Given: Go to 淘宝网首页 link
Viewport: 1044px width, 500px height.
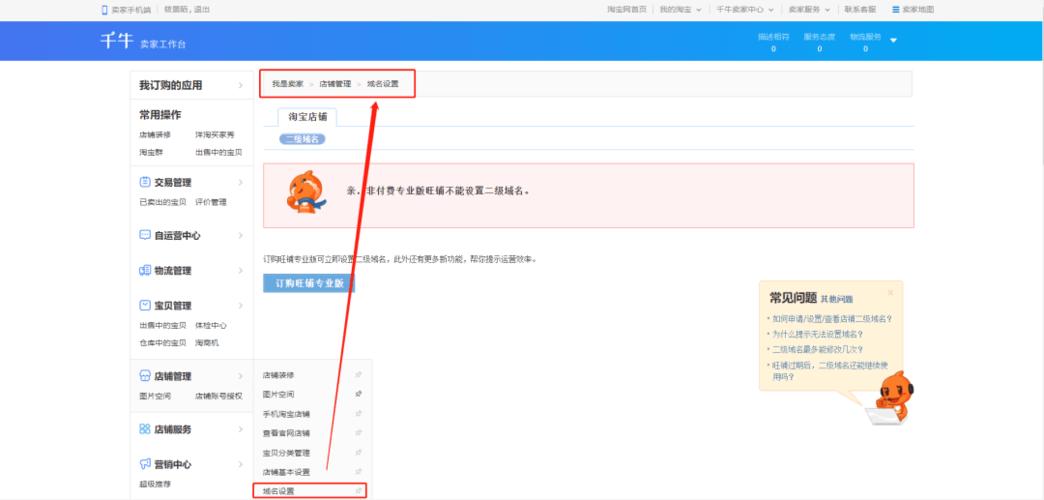Looking at the screenshot, I should (x=627, y=10).
